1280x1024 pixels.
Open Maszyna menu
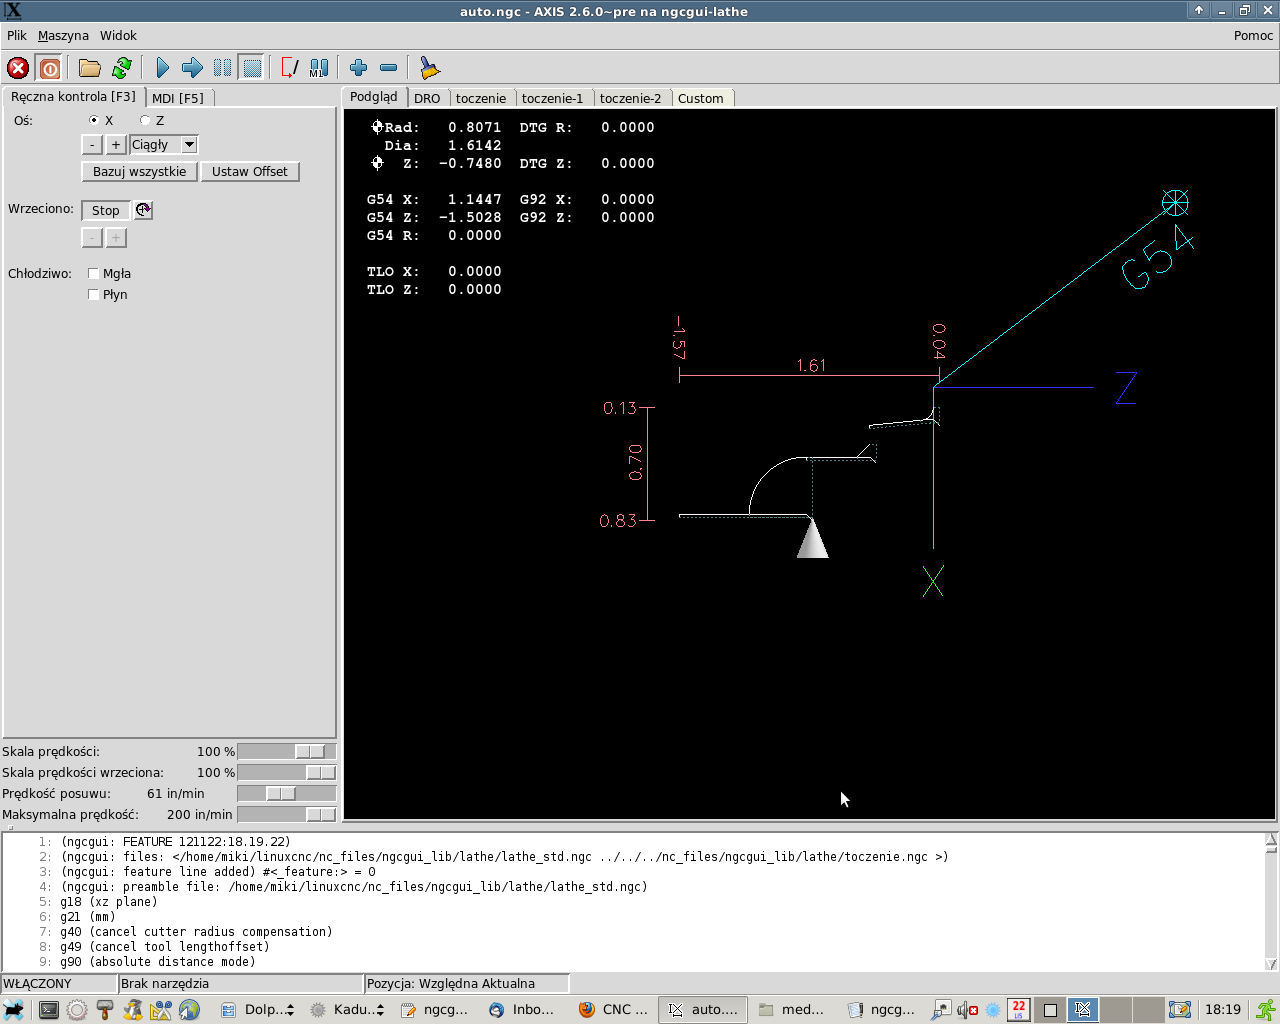click(x=63, y=35)
